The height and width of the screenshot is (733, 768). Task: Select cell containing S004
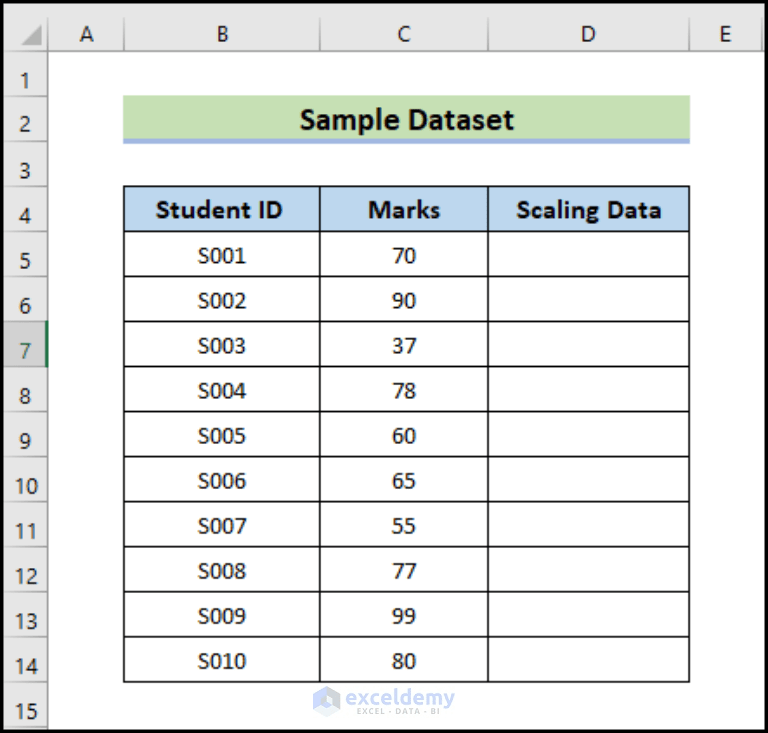[222, 389]
